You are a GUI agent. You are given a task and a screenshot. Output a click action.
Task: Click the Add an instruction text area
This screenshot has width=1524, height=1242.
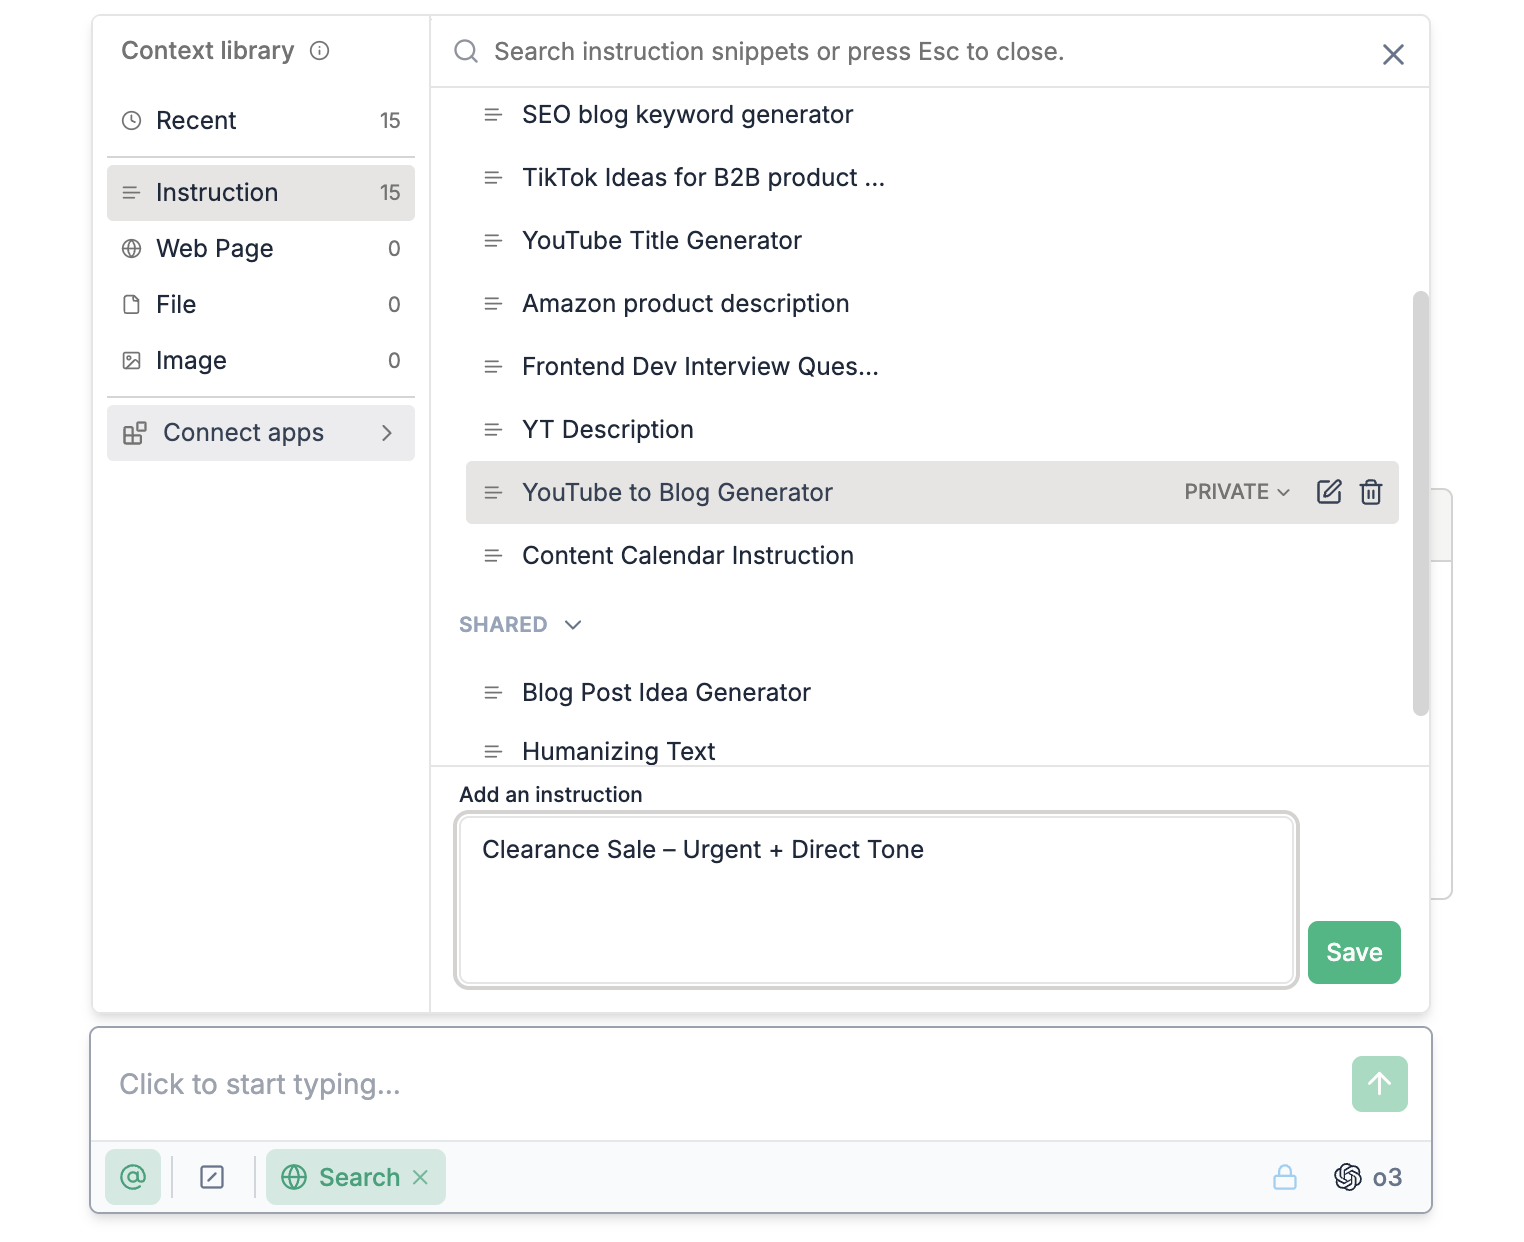coord(877,900)
